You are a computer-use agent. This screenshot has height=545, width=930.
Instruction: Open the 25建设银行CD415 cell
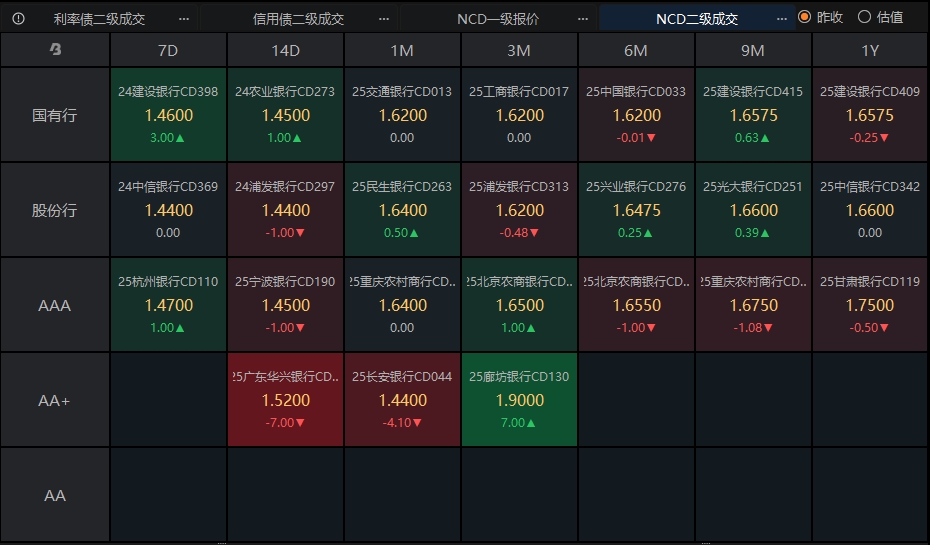753,114
